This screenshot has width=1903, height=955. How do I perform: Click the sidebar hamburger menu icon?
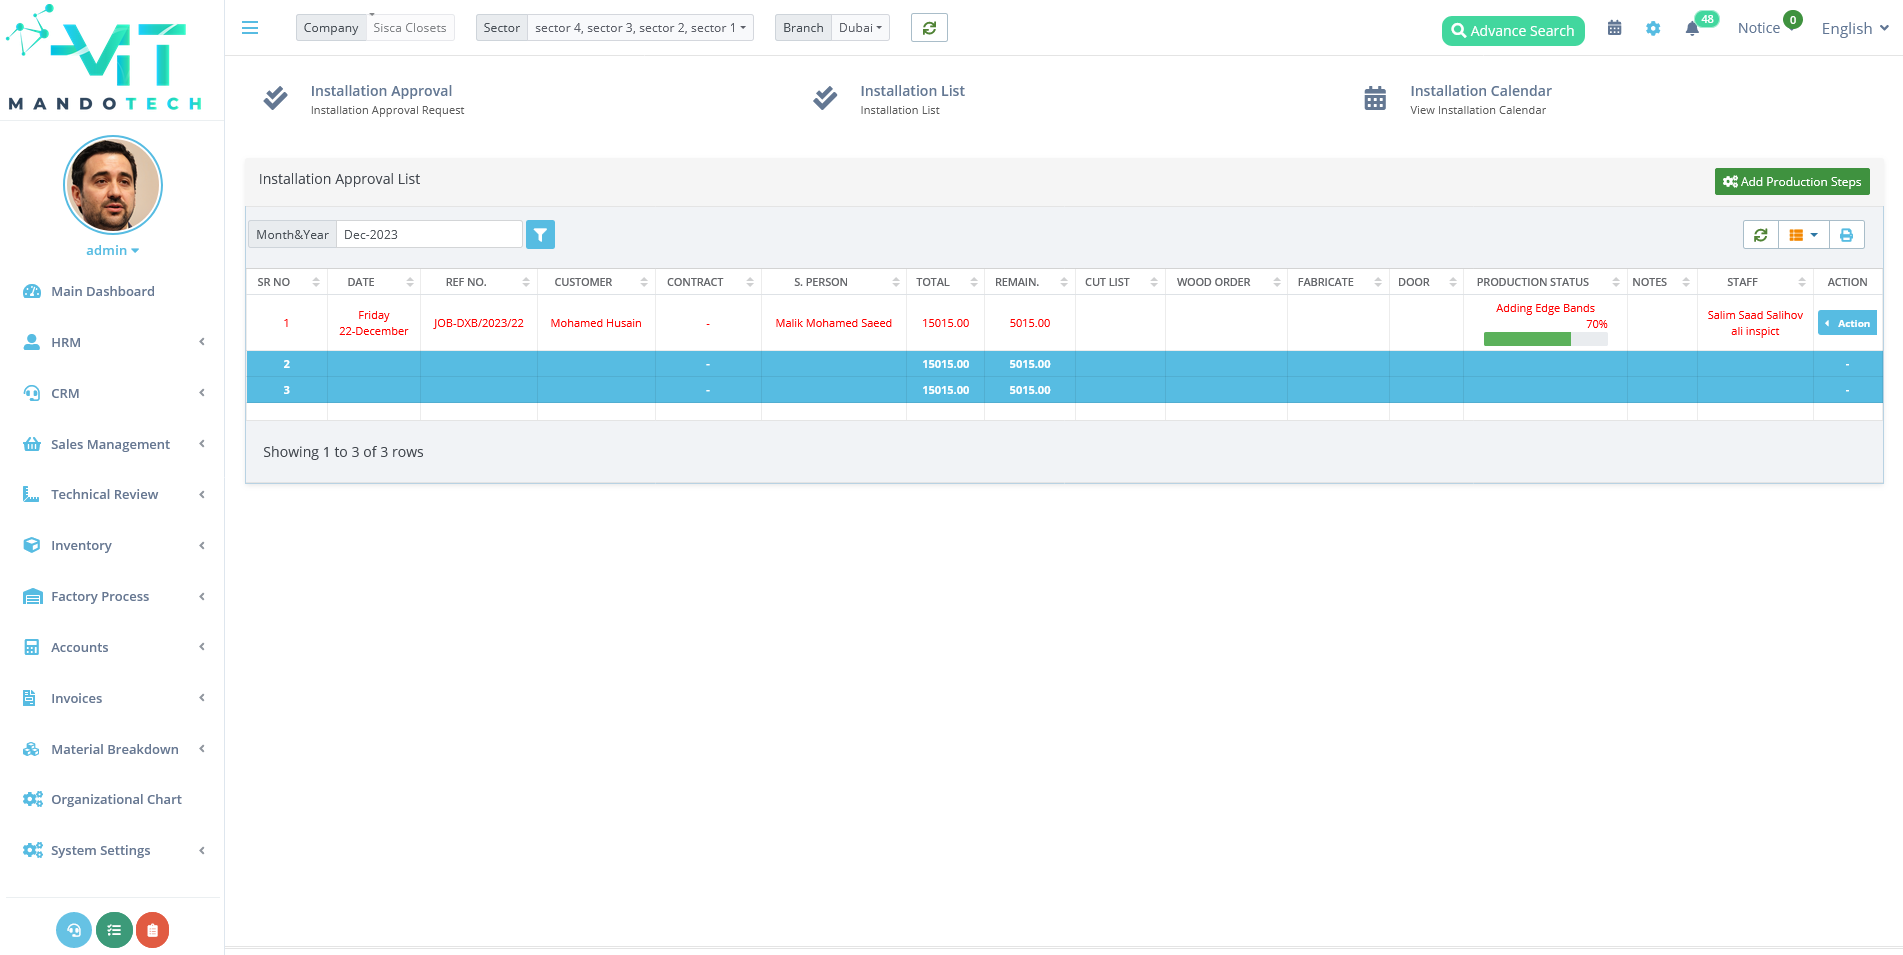click(249, 27)
